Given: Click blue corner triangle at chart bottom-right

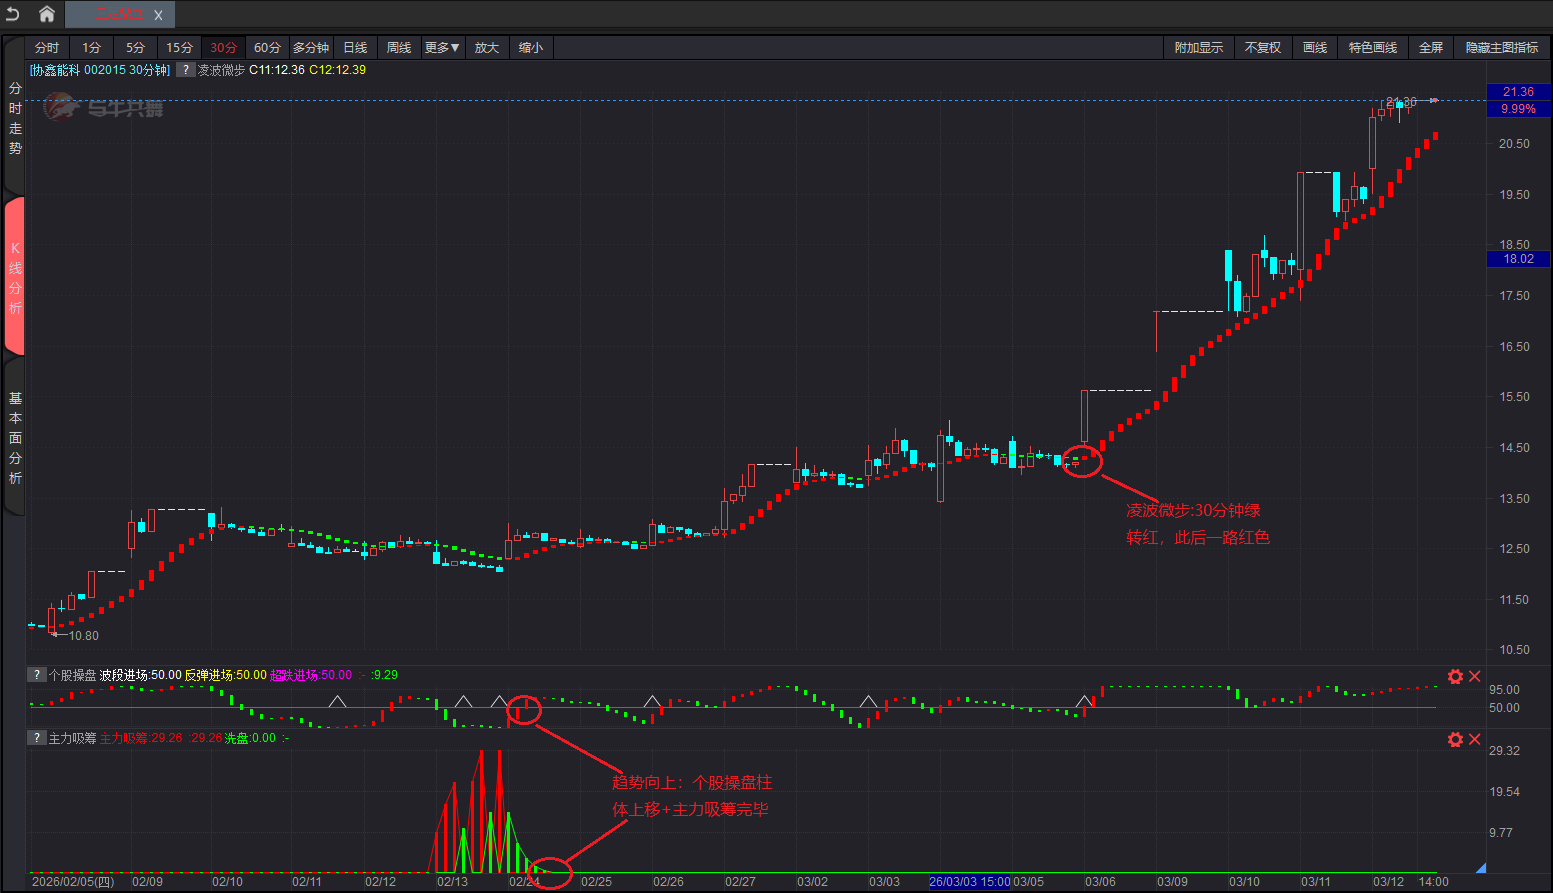Looking at the screenshot, I should click(x=1481, y=868).
